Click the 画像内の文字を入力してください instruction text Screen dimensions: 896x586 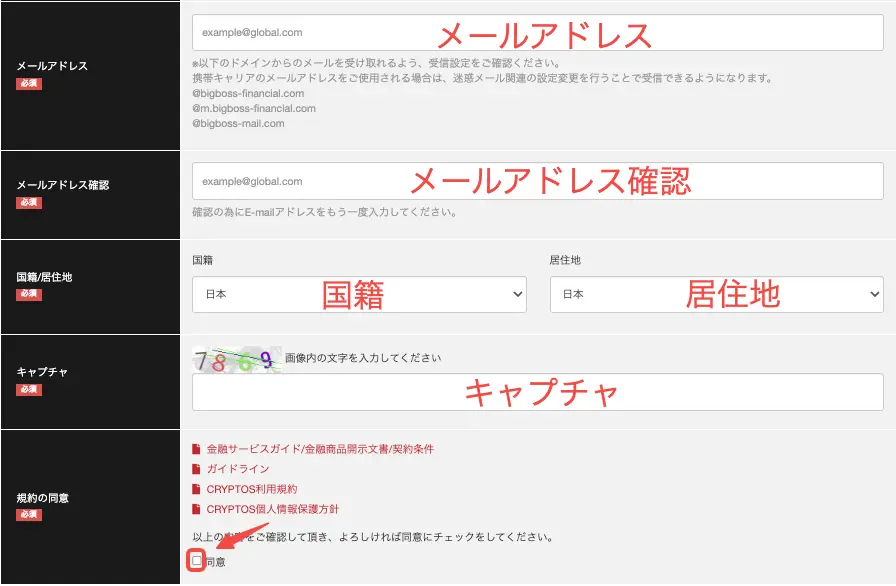point(363,358)
